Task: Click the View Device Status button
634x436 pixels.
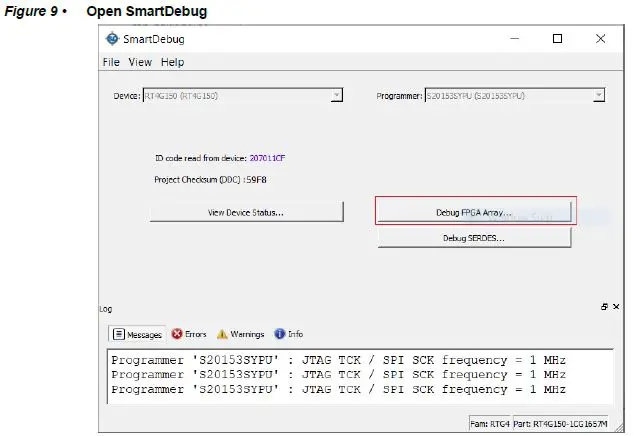Action: click(246, 212)
